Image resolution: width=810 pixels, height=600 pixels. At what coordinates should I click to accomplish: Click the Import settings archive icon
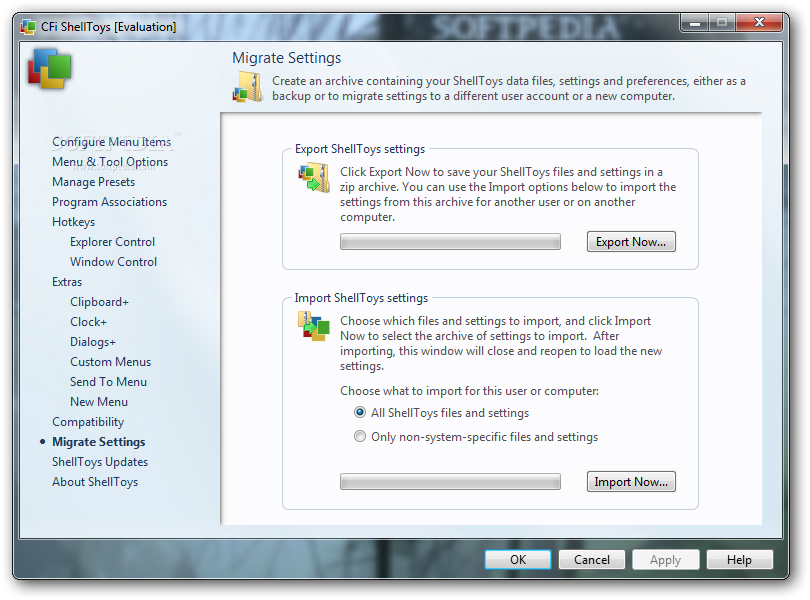(x=314, y=326)
